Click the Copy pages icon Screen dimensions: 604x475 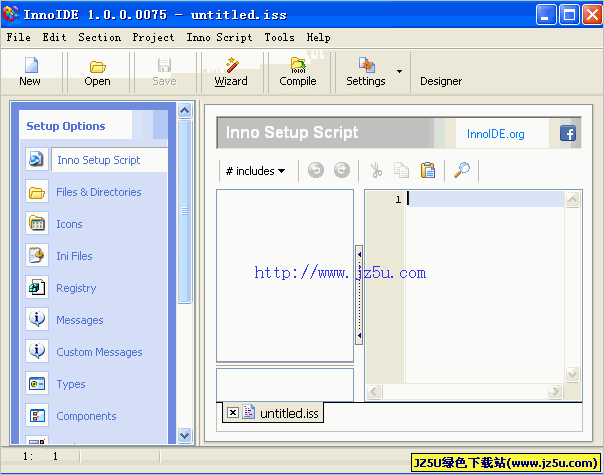(401, 170)
